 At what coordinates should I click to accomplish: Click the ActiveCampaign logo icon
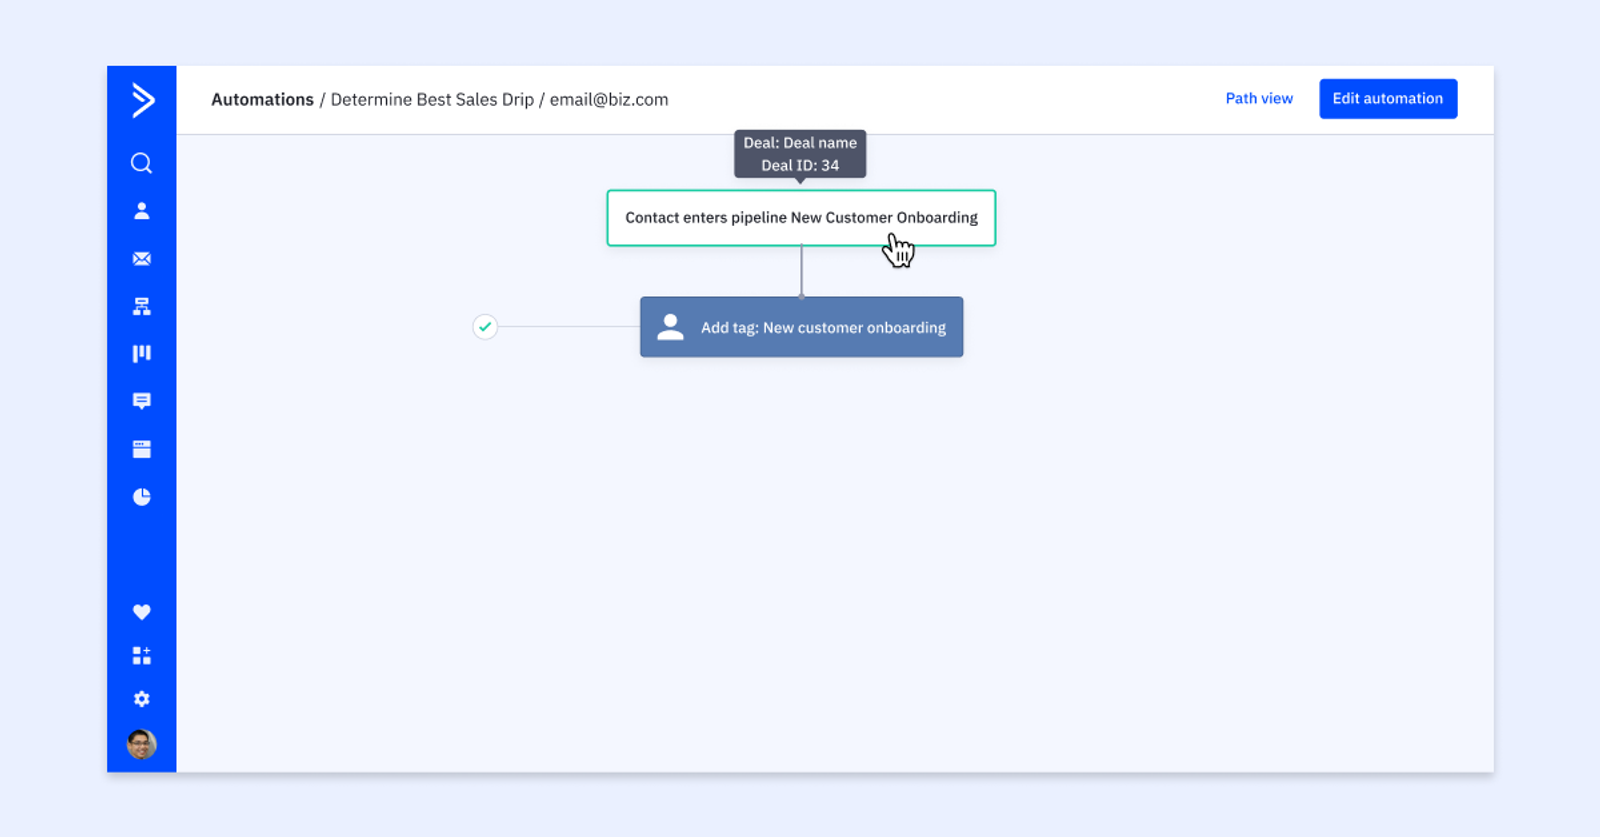click(142, 100)
